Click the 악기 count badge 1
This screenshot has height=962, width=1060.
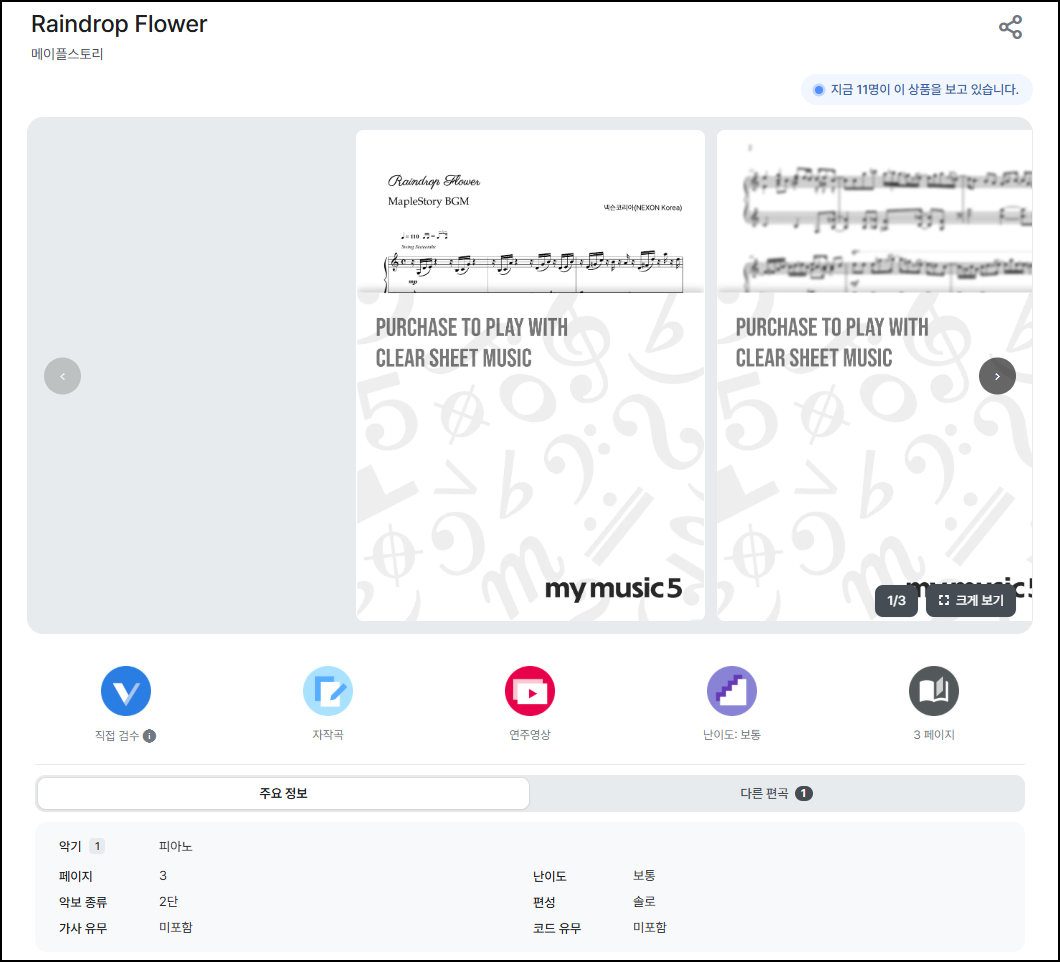coord(97,846)
